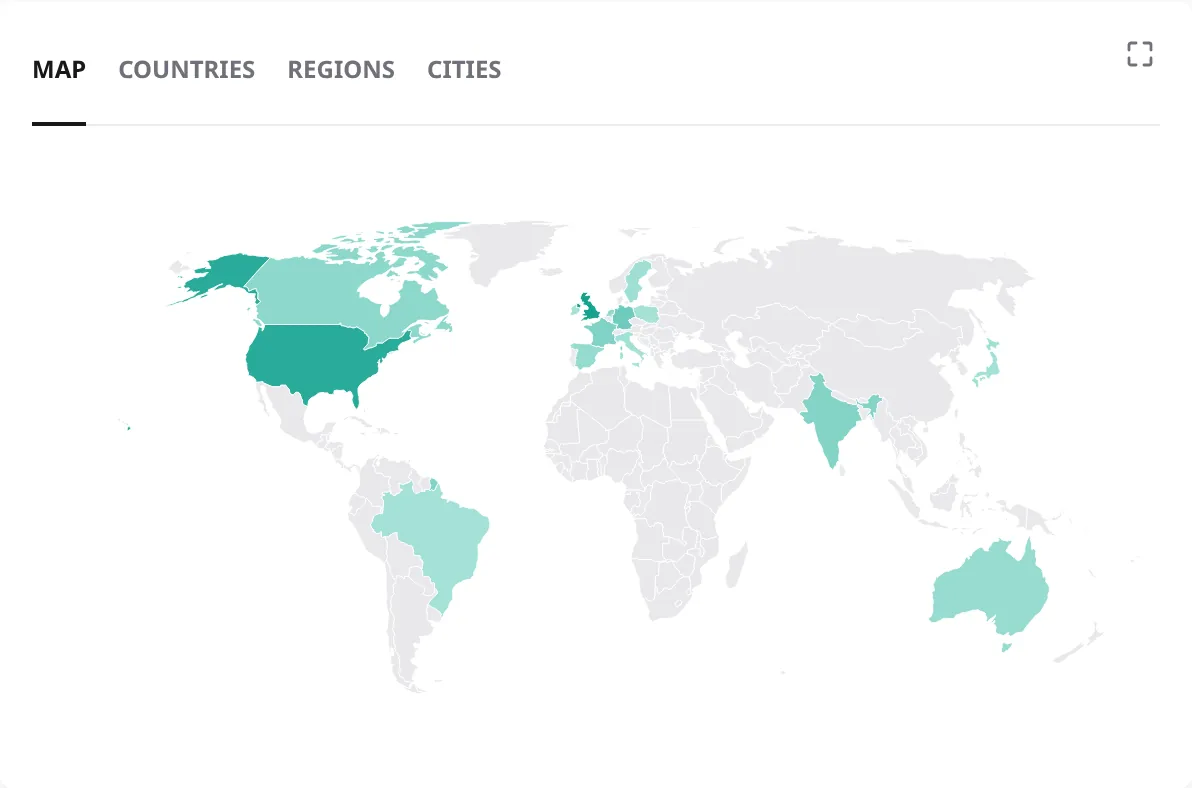Switch to the REGIONS tab
The height and width of the screenshot is (788, 1192).
click(x=341, y=70)
